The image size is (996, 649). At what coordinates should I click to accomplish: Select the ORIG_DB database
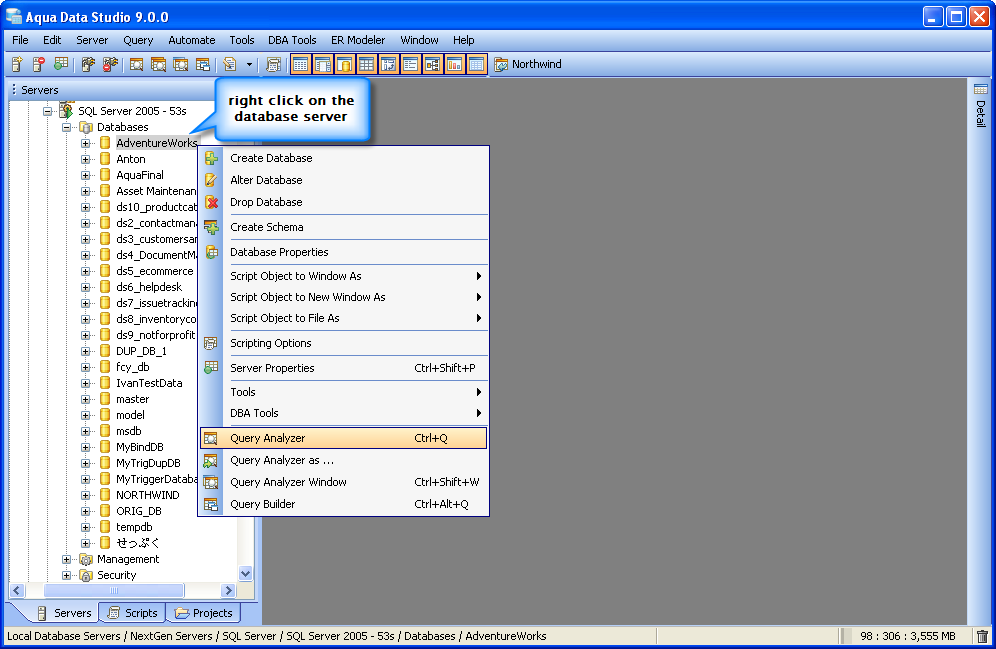coord(138,511)
